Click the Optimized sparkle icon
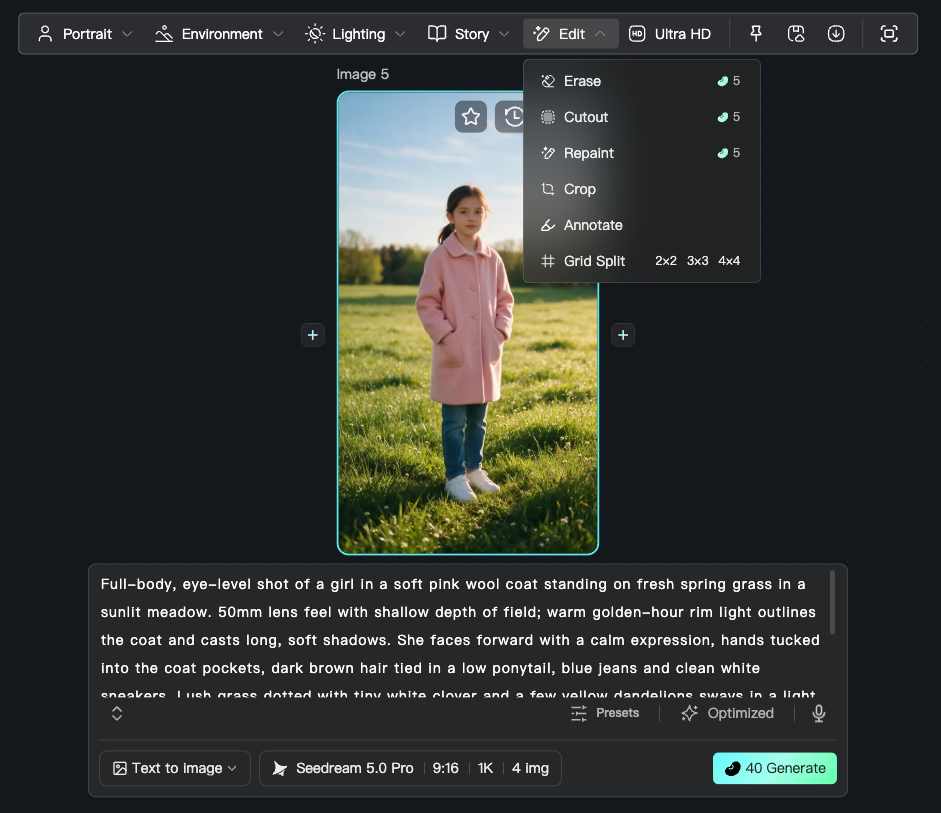941x813 pixels. pyautogui.click(x=690, y=713)
